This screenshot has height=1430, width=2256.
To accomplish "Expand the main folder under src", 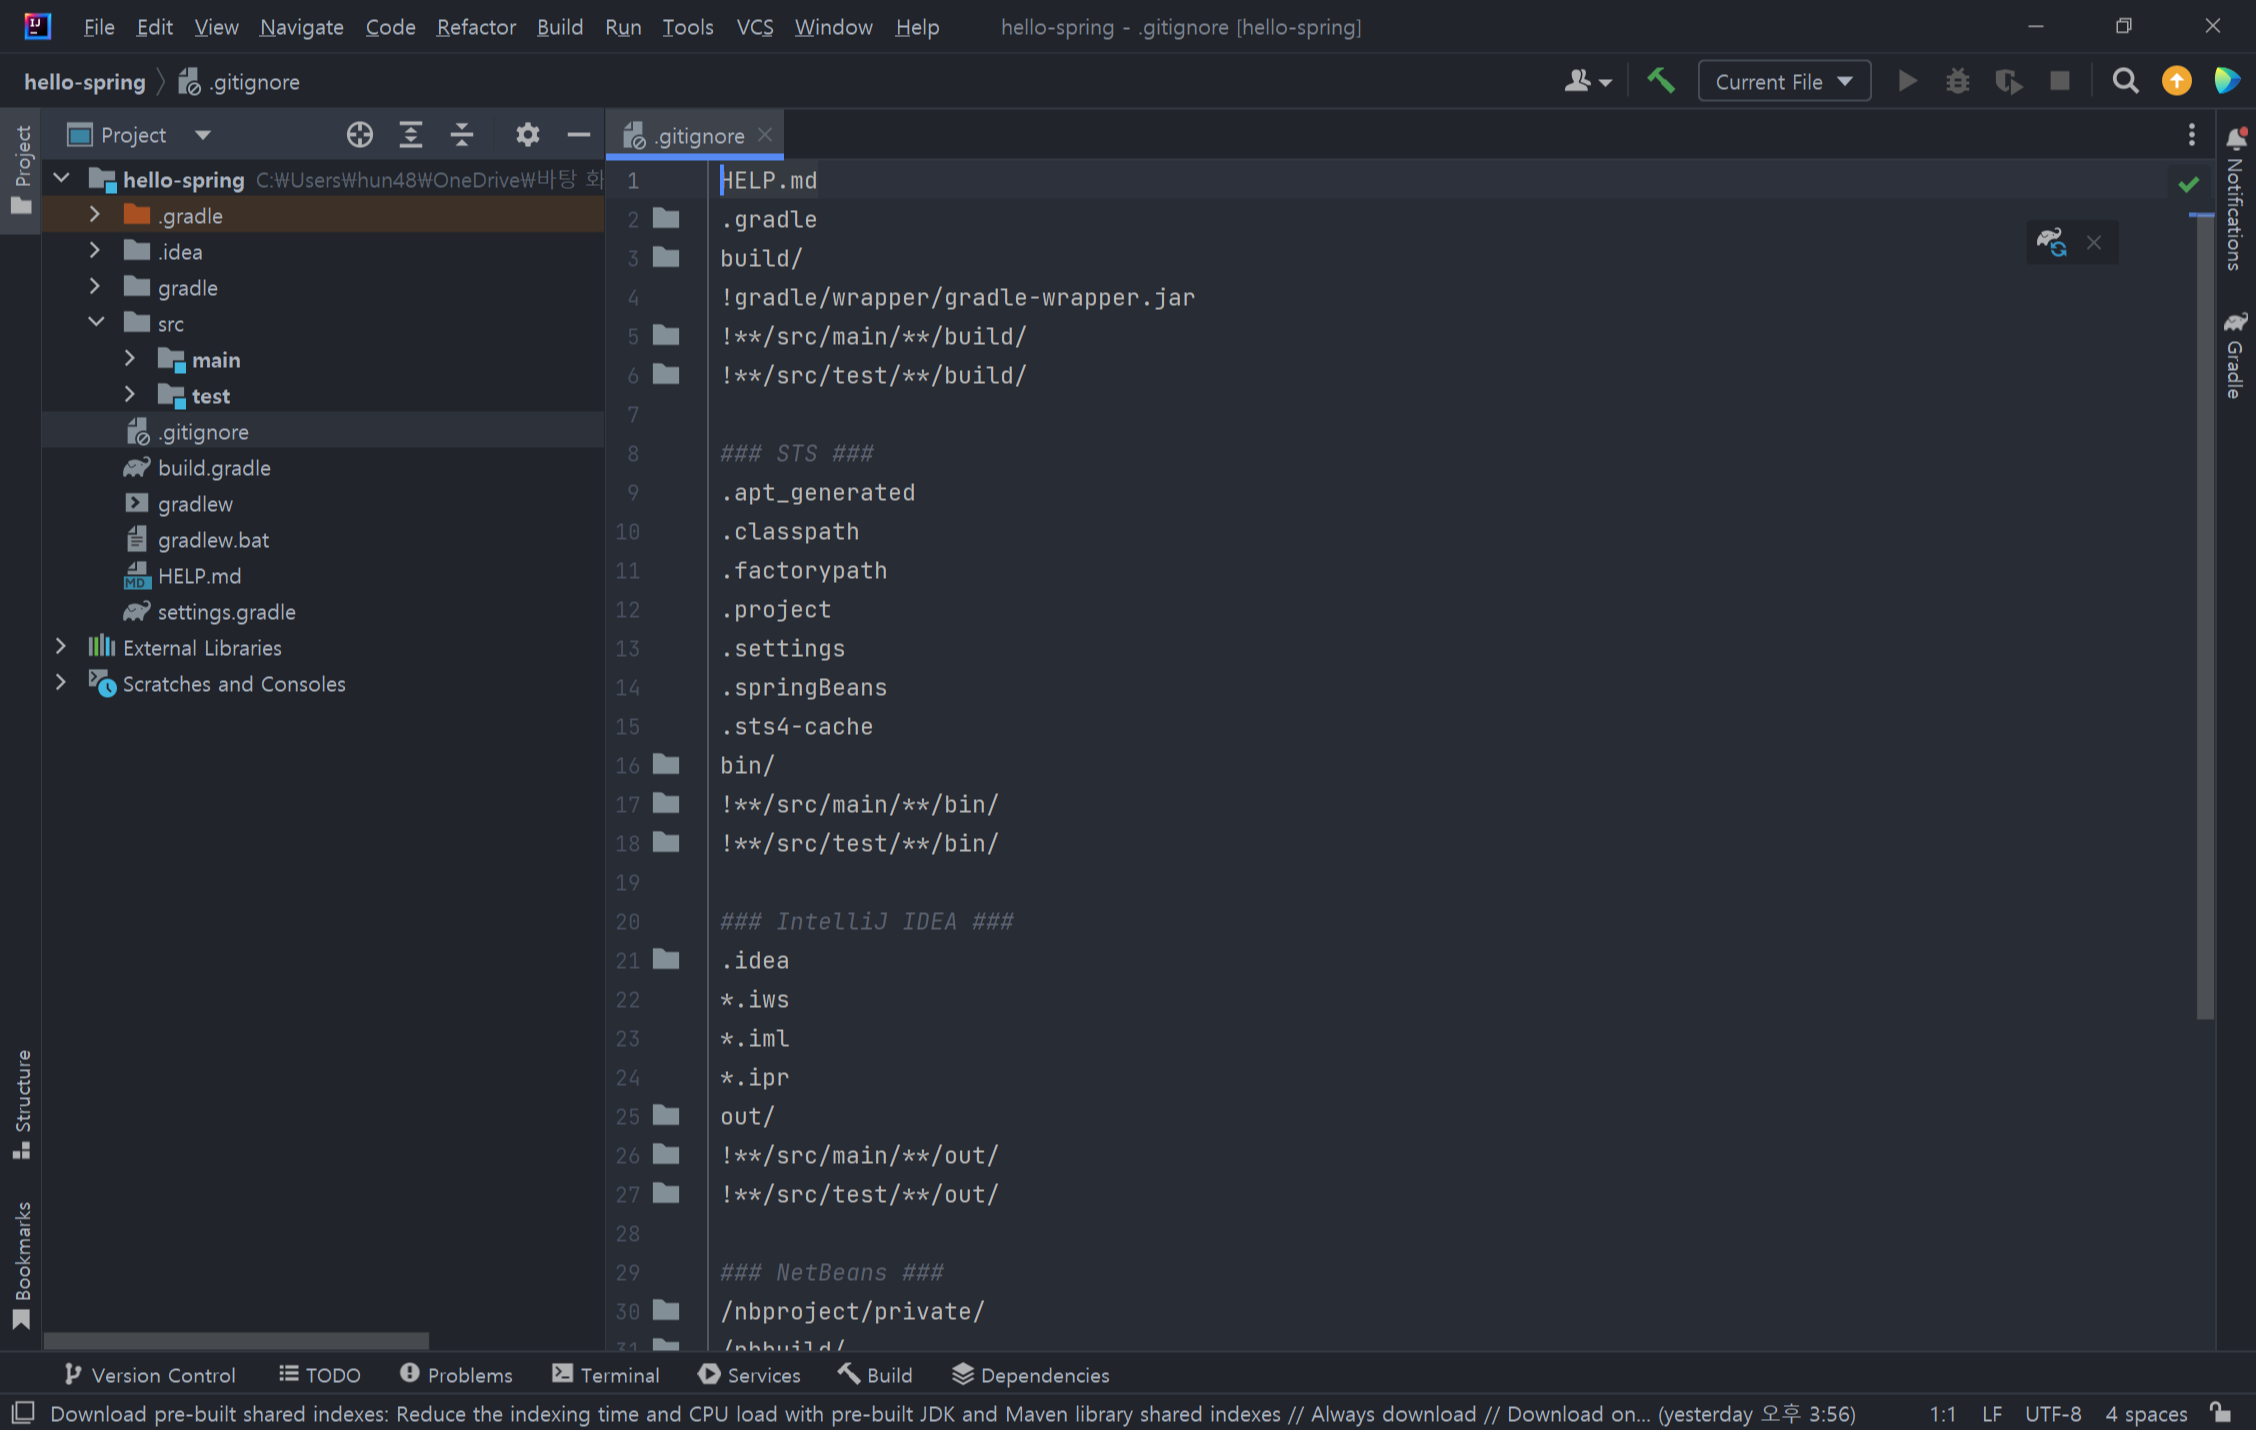I will pyautogui.click(x=129, y=359).
